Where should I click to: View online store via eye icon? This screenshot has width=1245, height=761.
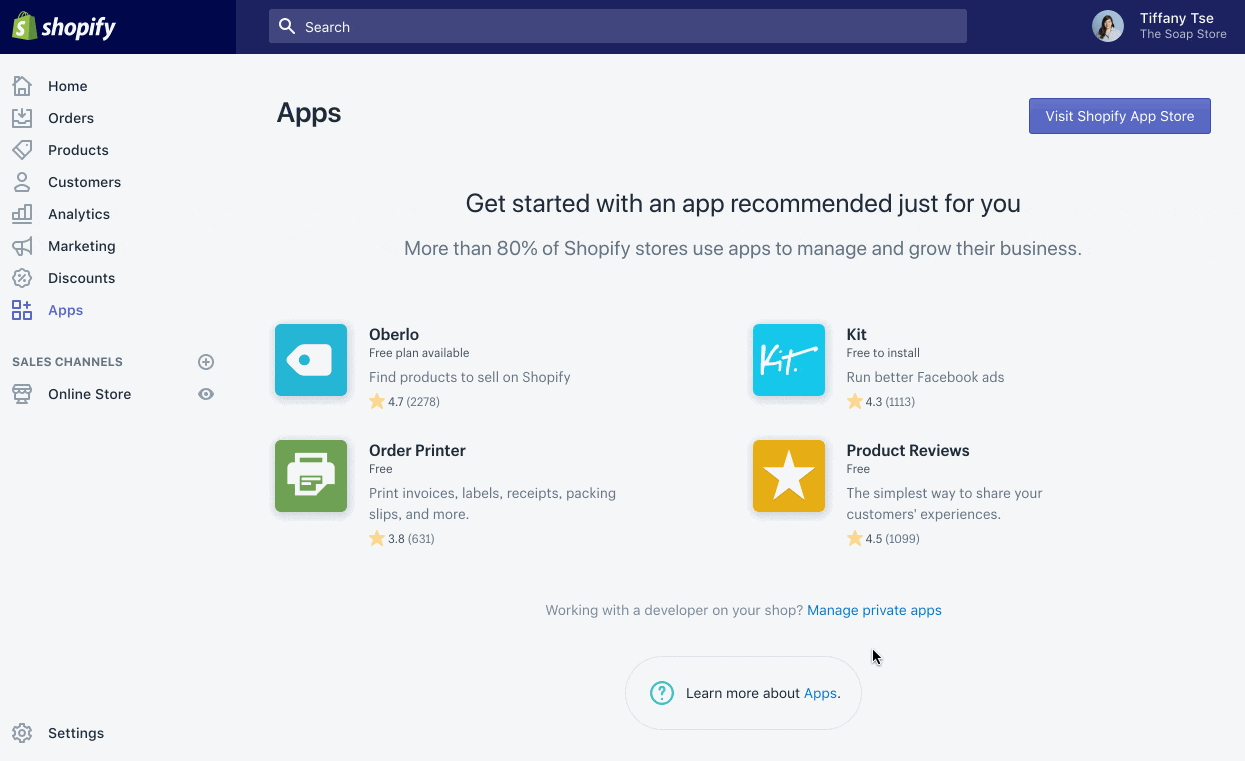[x=206, y=394]
